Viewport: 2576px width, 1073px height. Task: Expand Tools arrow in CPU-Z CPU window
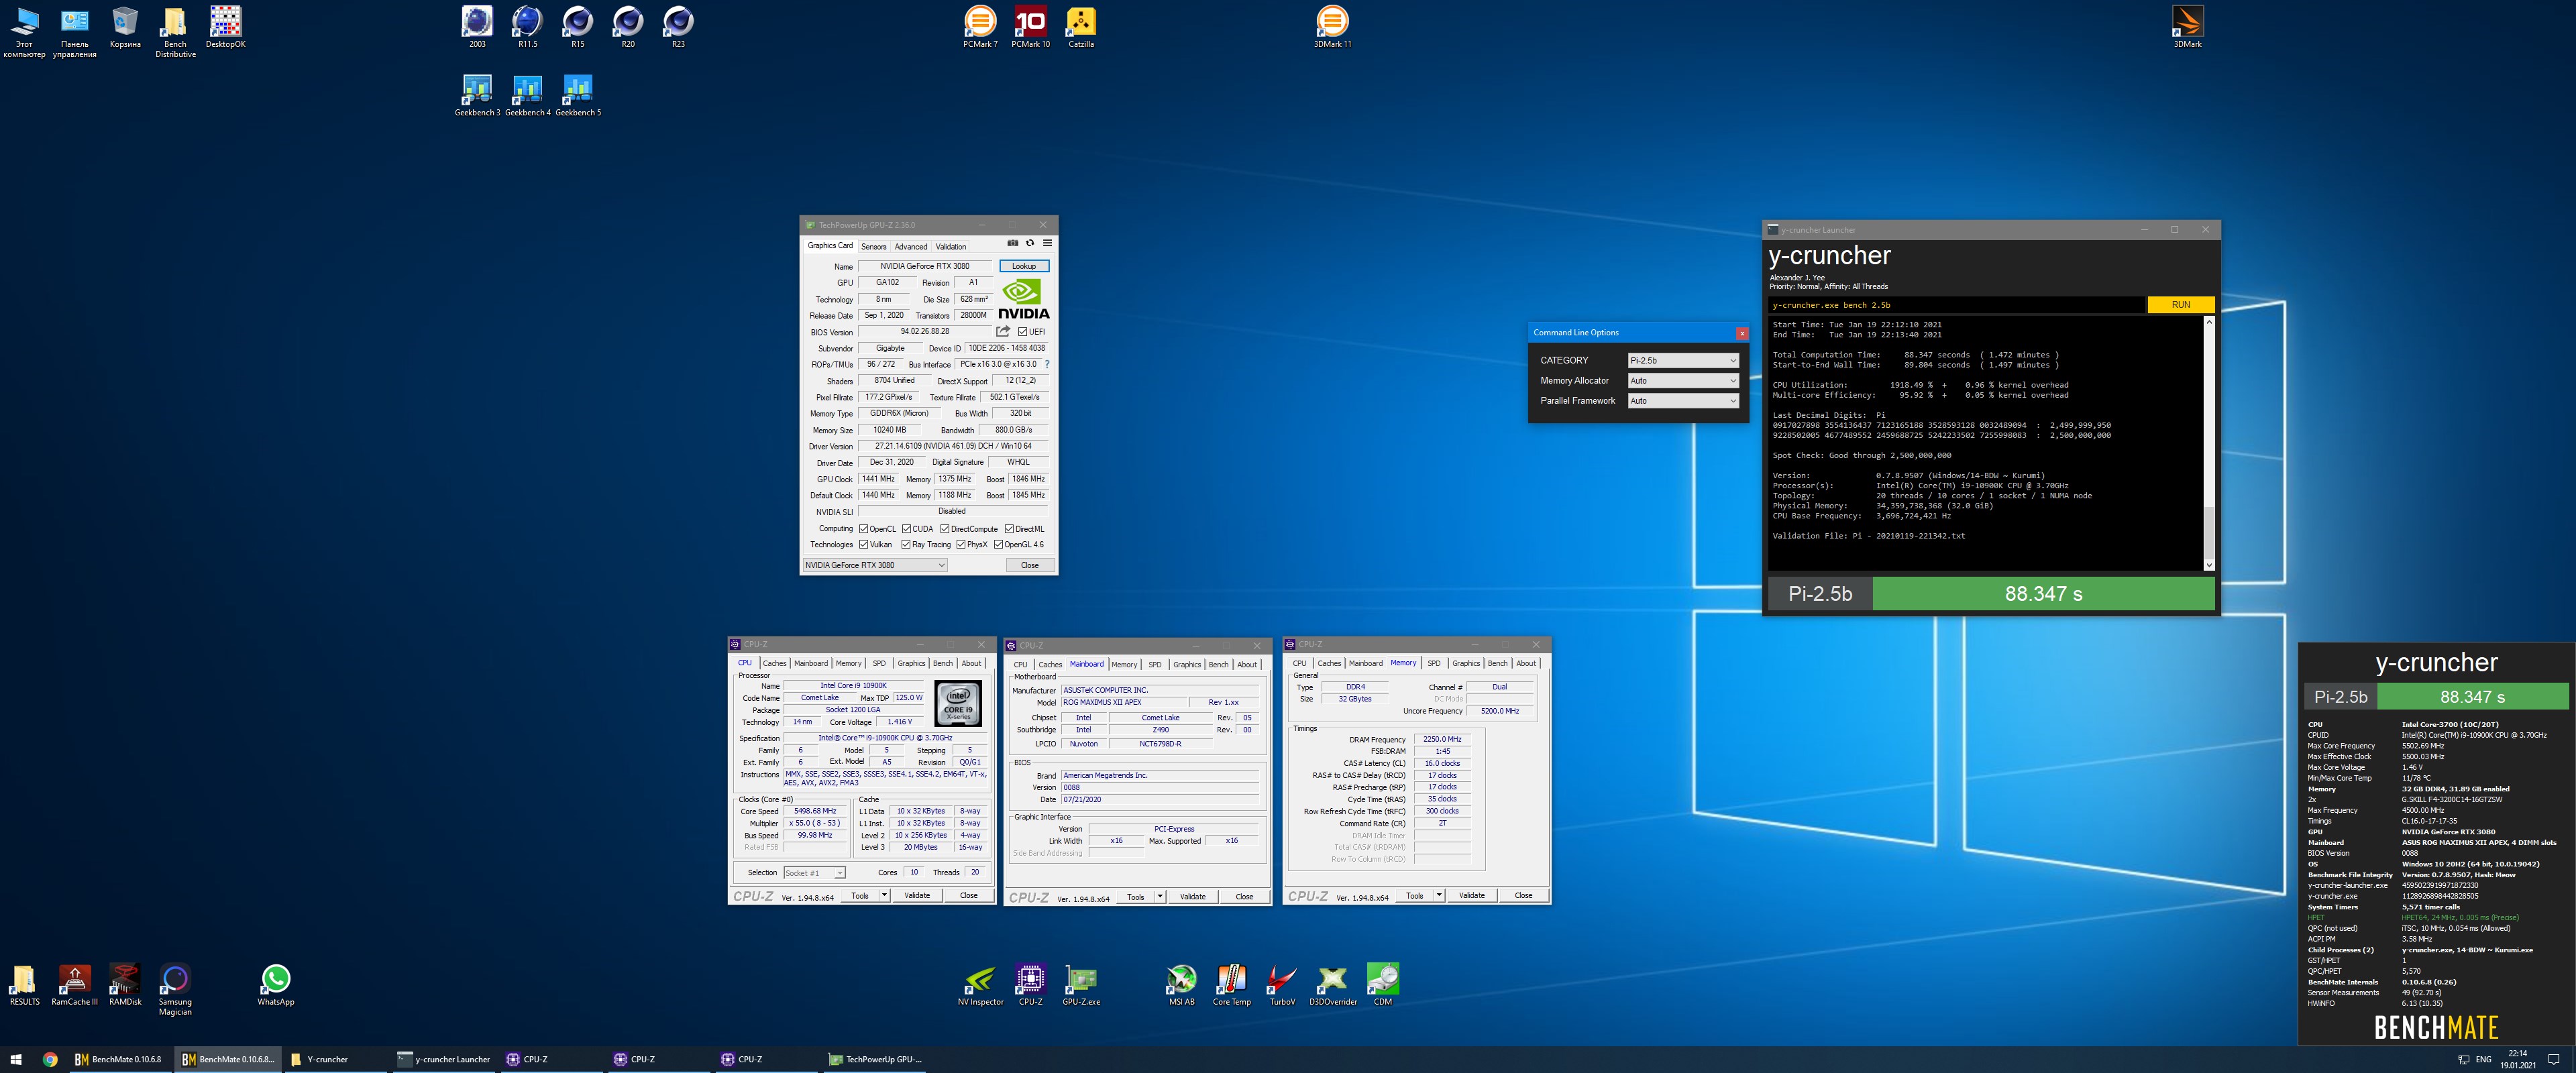[x=885, y=896]
